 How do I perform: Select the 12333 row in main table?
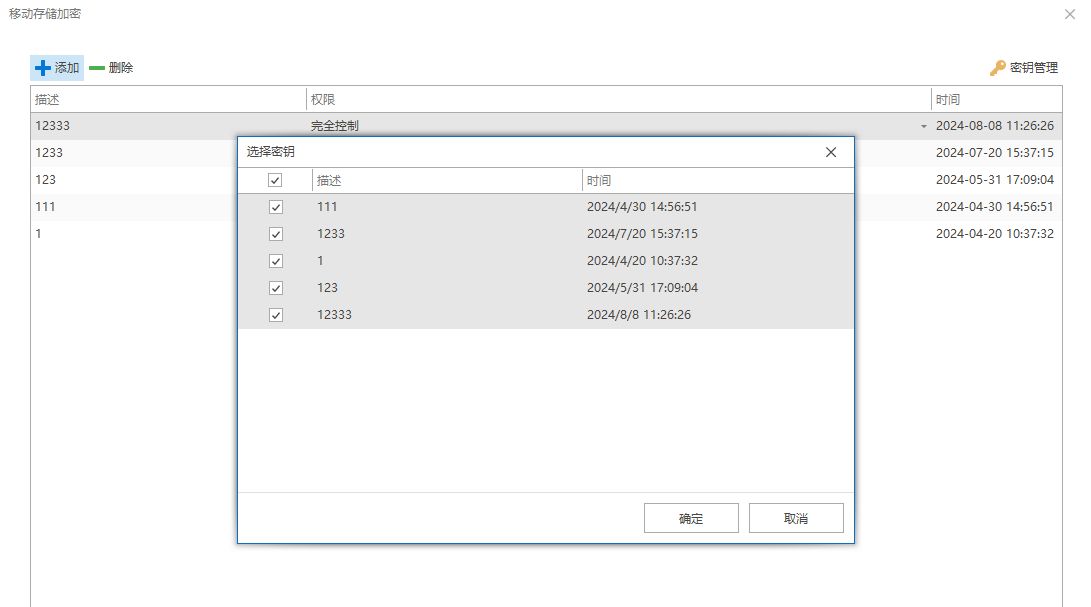pyautogui.click(x=546, y=126)
